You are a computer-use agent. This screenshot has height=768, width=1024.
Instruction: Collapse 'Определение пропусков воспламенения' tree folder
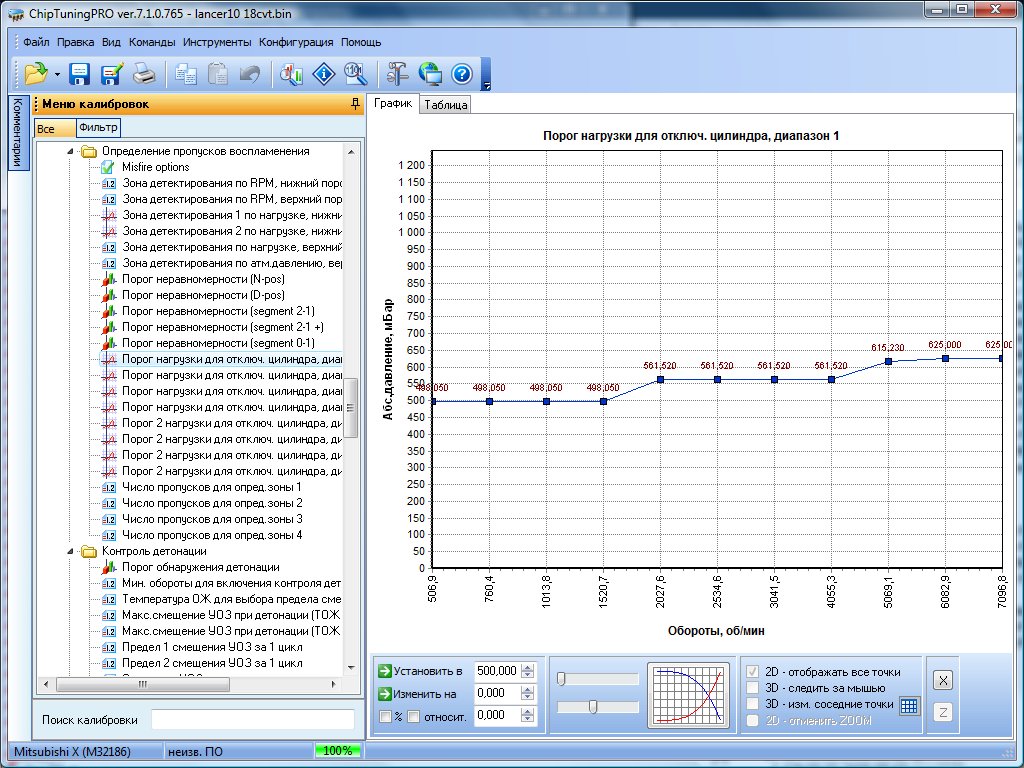[x=71, y=152]
